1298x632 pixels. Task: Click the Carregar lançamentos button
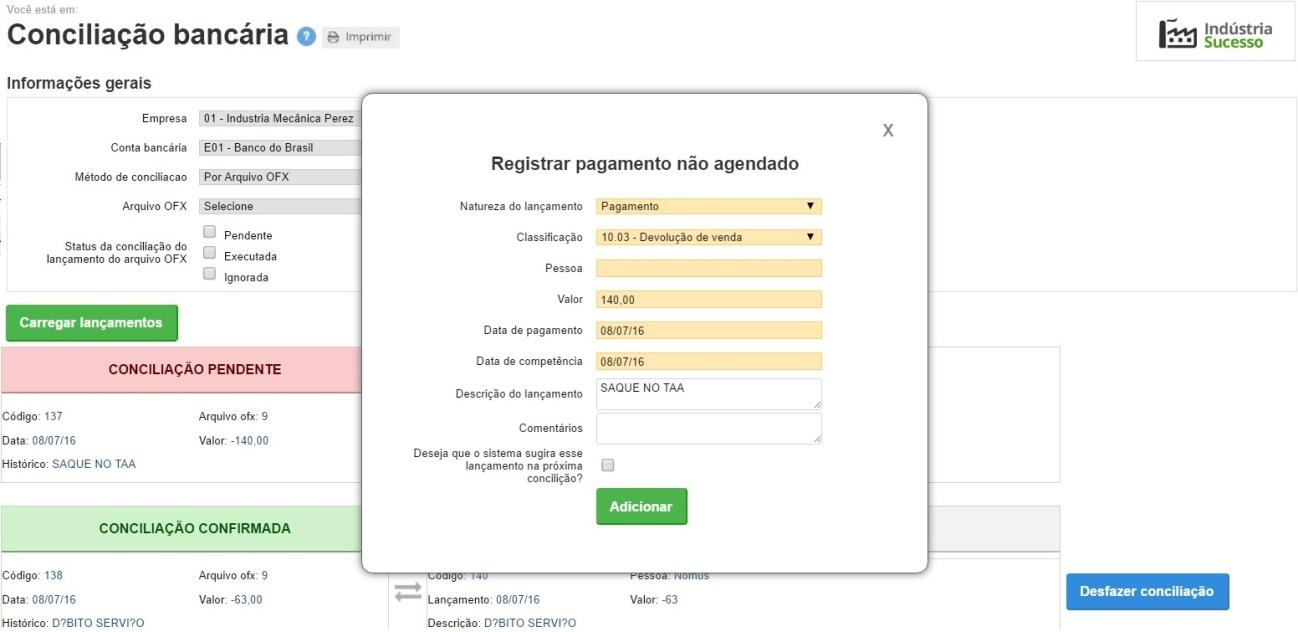click(x=91, y=323)
